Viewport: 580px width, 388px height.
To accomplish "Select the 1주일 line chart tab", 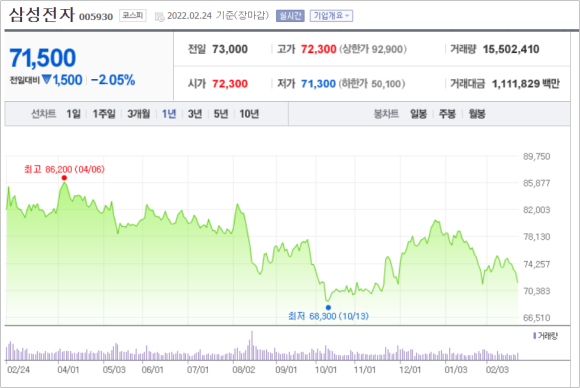I will pos(104,114).
